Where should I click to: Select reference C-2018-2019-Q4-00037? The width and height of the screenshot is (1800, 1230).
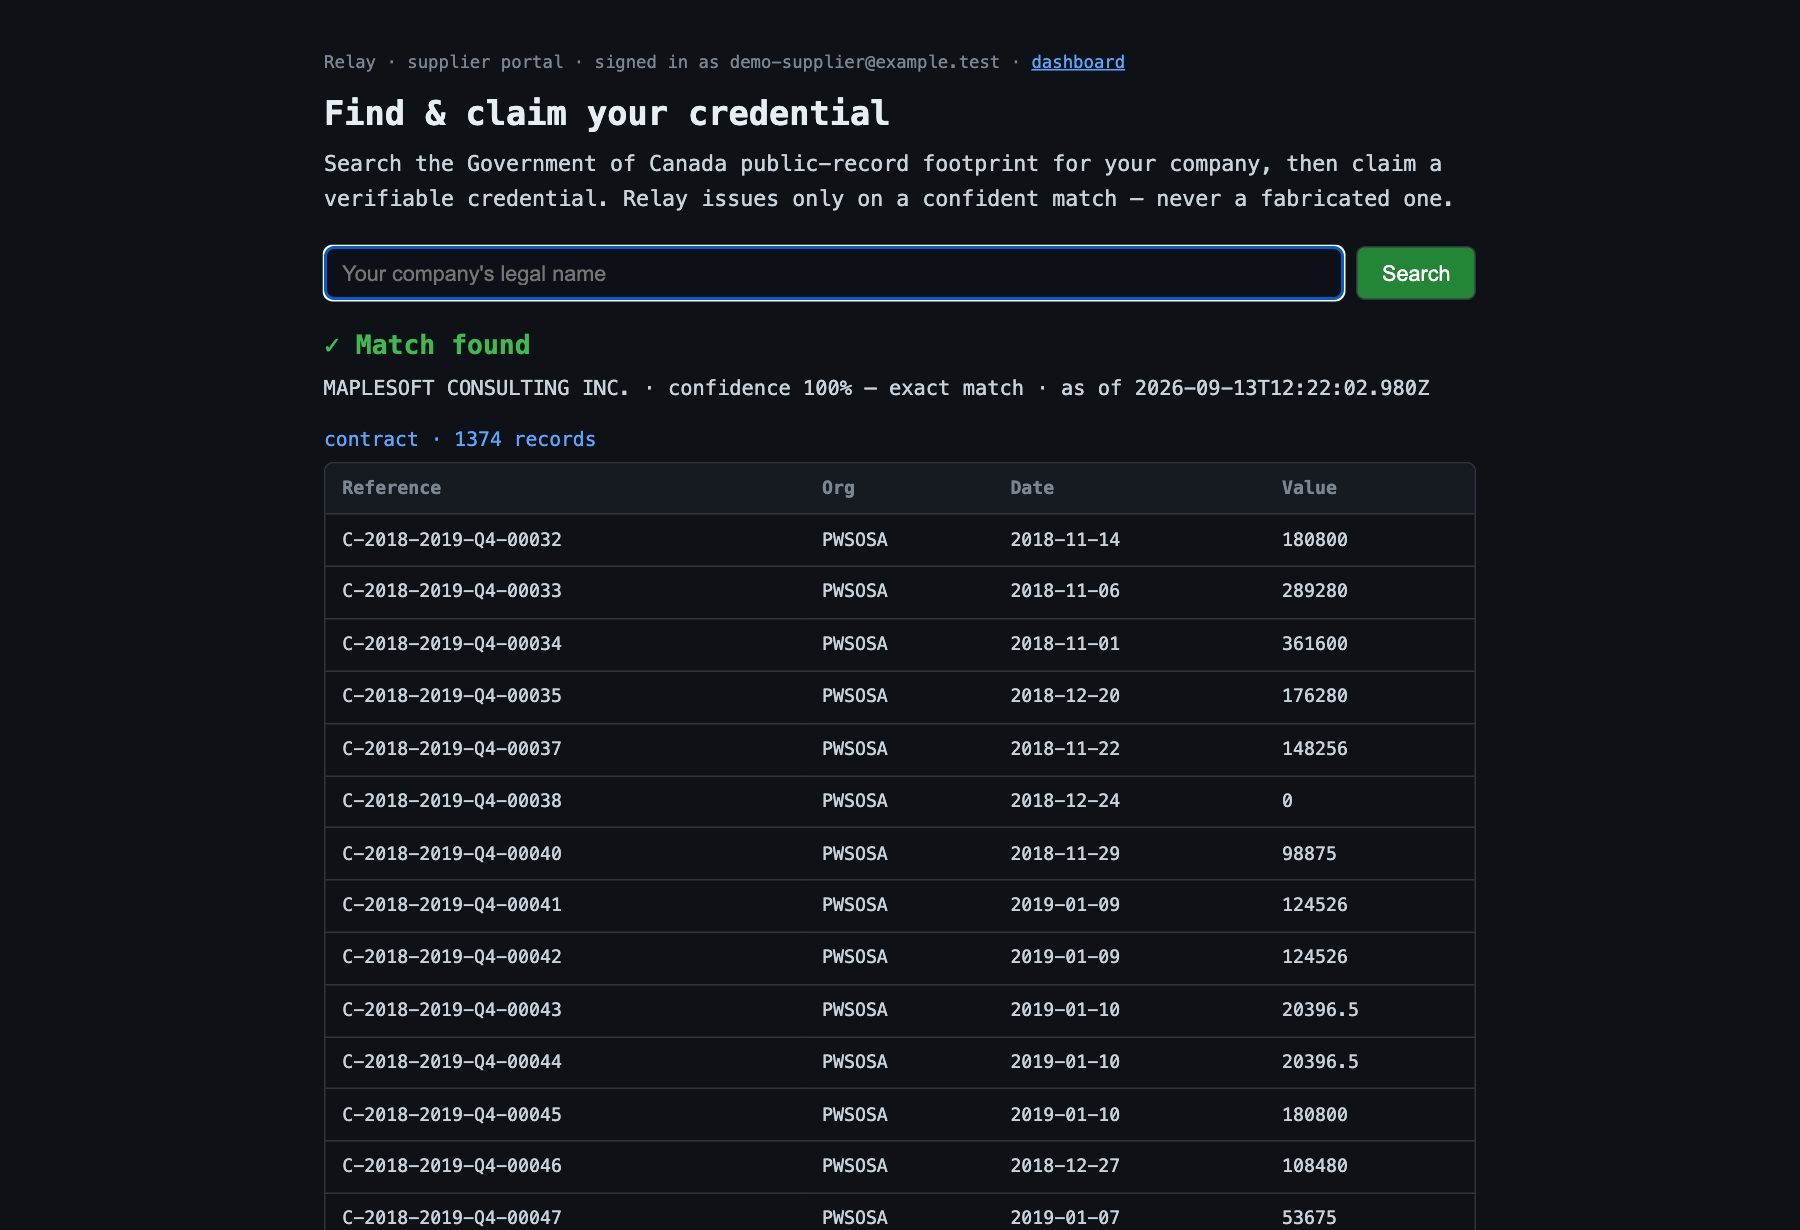[x=452, y=749]
